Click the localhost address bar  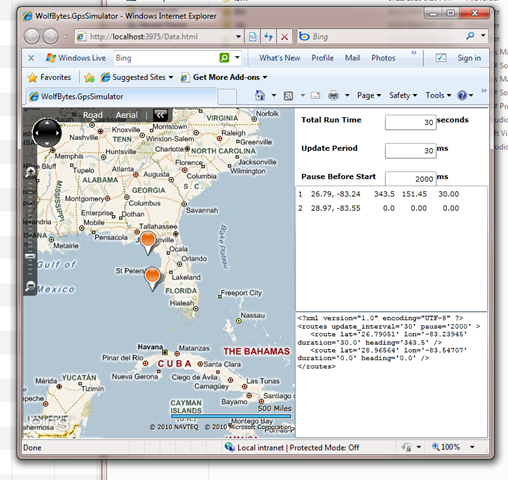point(155,36)
